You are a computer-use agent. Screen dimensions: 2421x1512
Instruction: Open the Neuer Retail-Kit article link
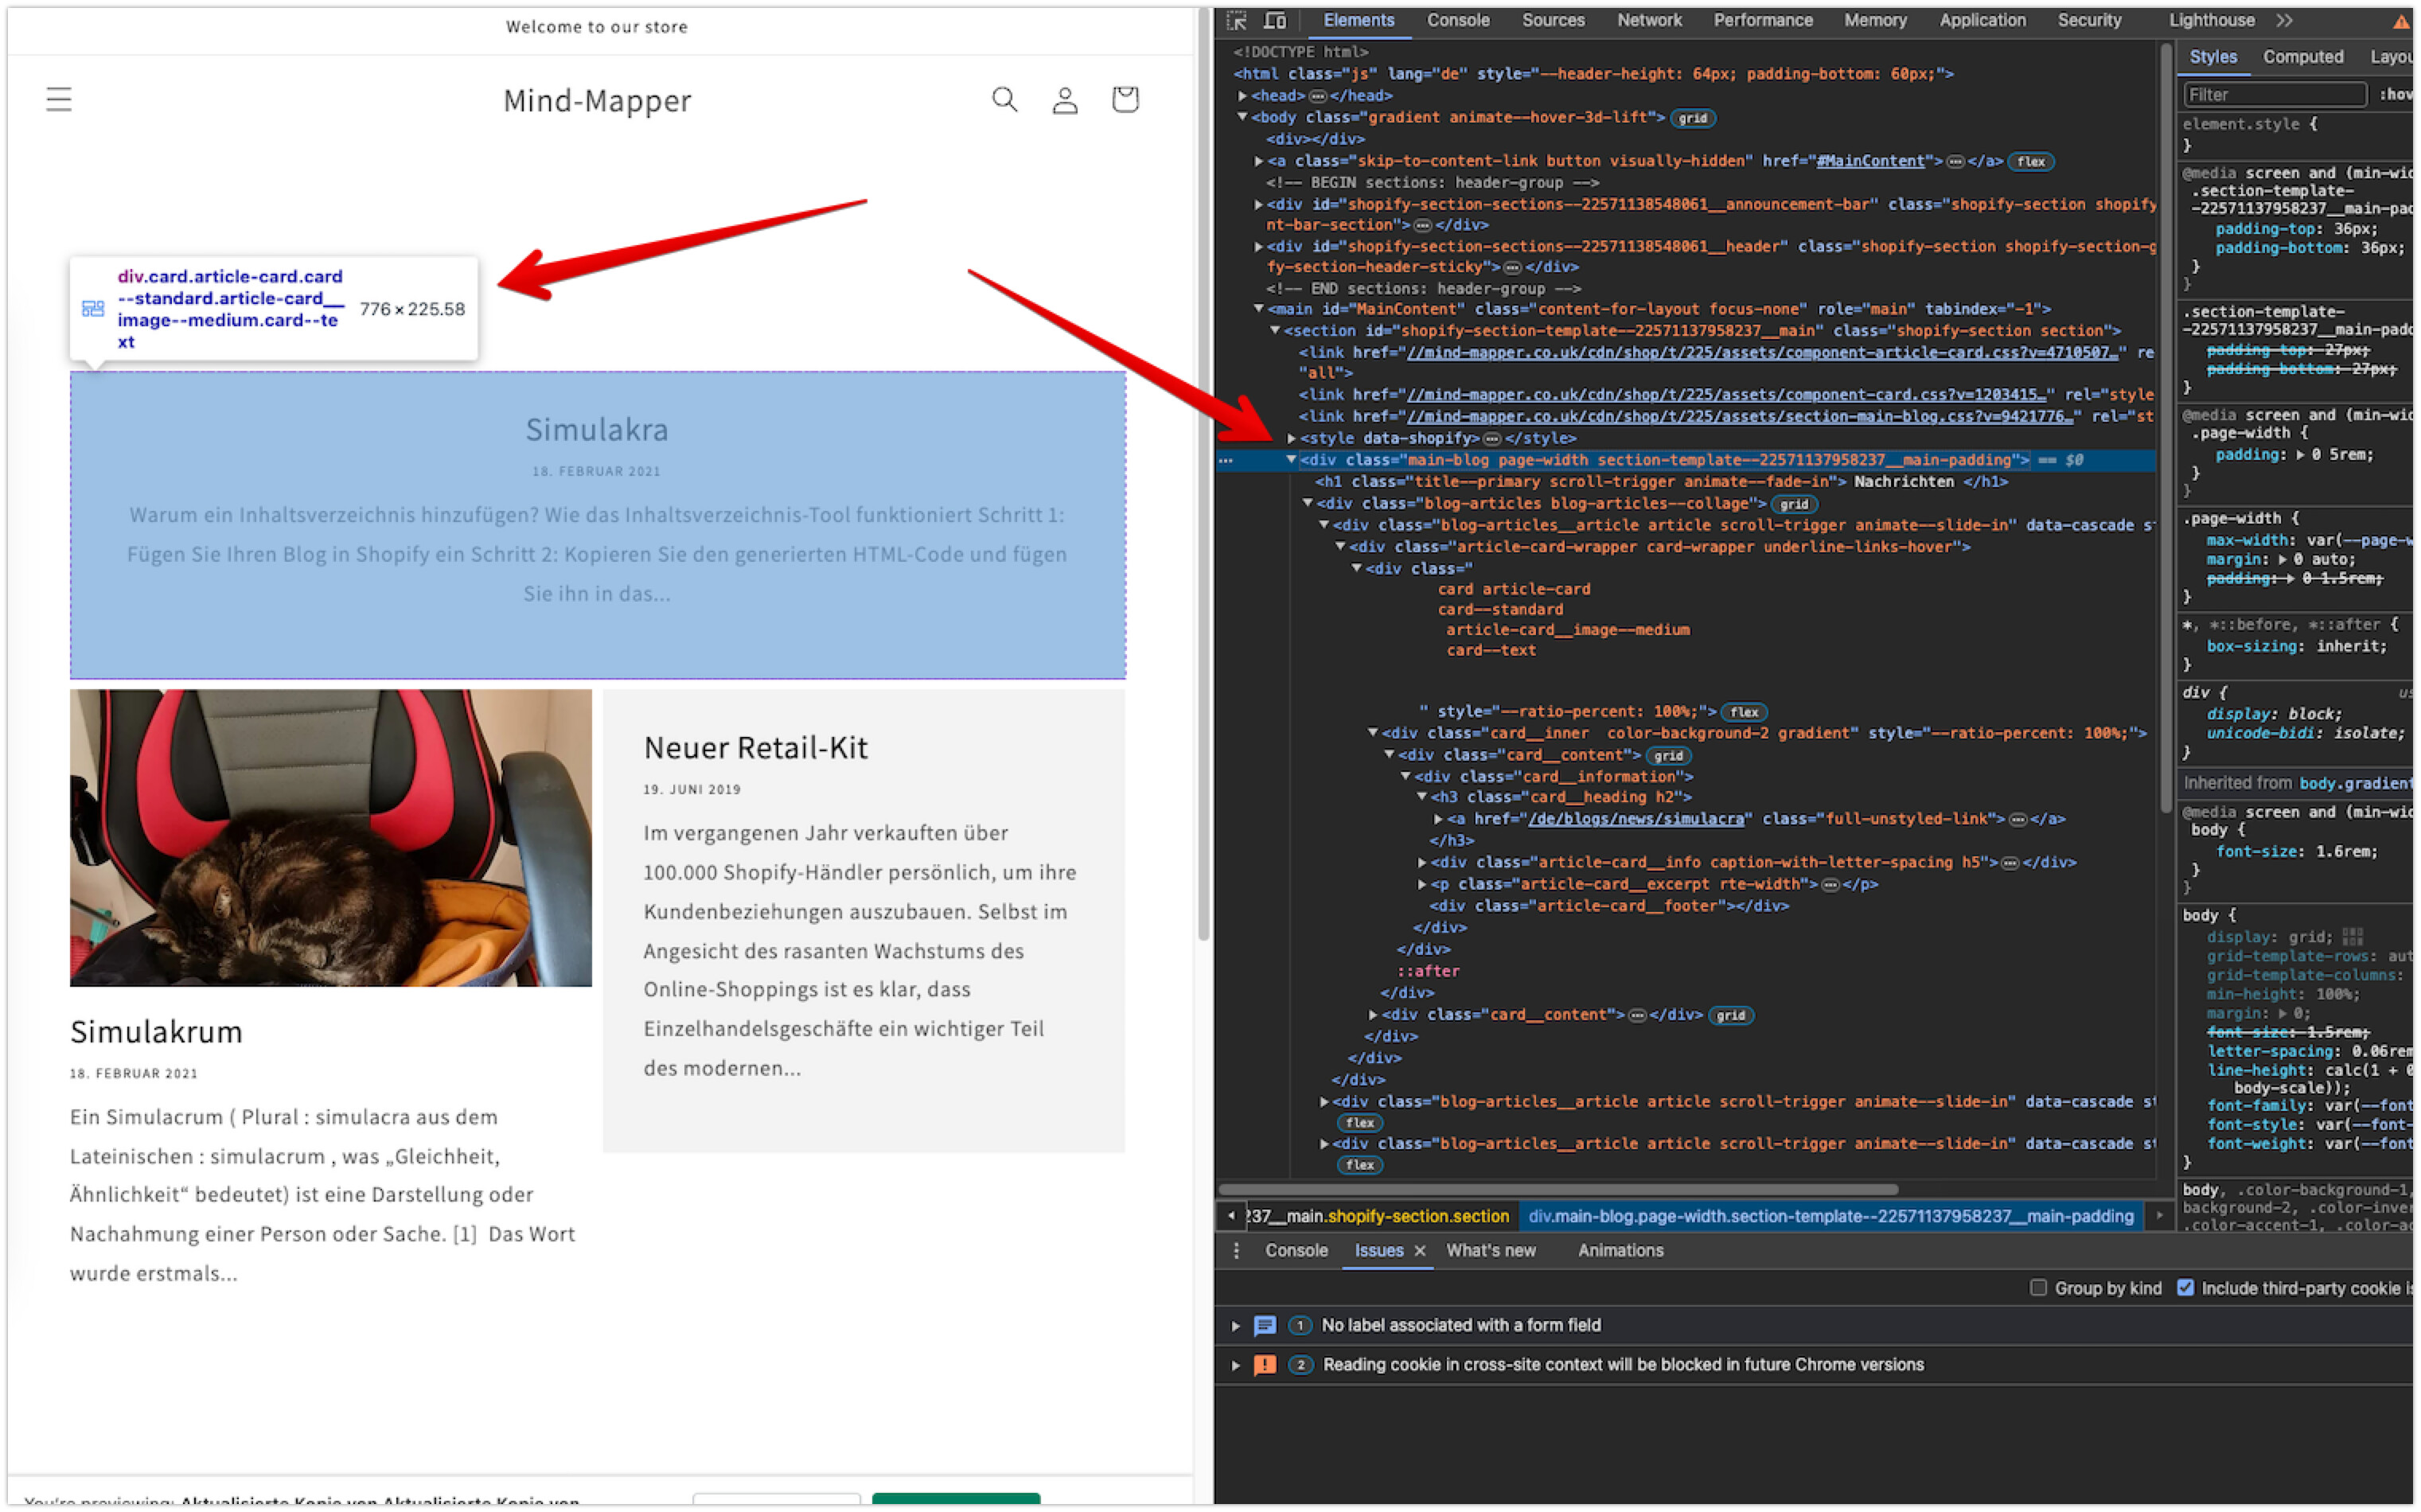pos(755,748)
